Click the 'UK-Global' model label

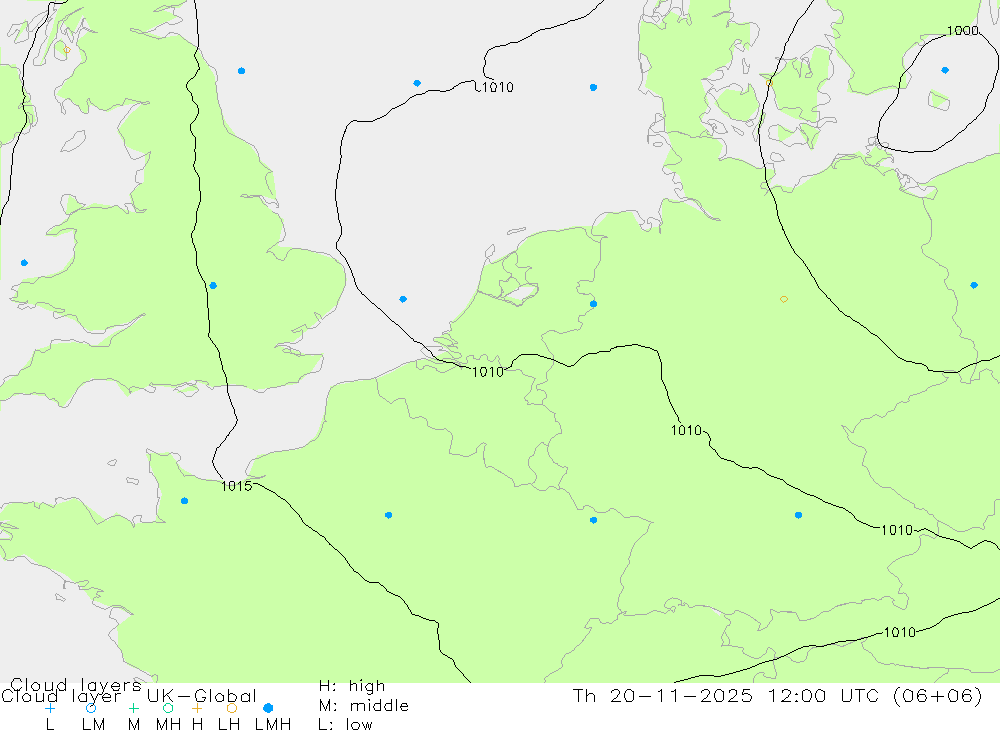point(202,696)
